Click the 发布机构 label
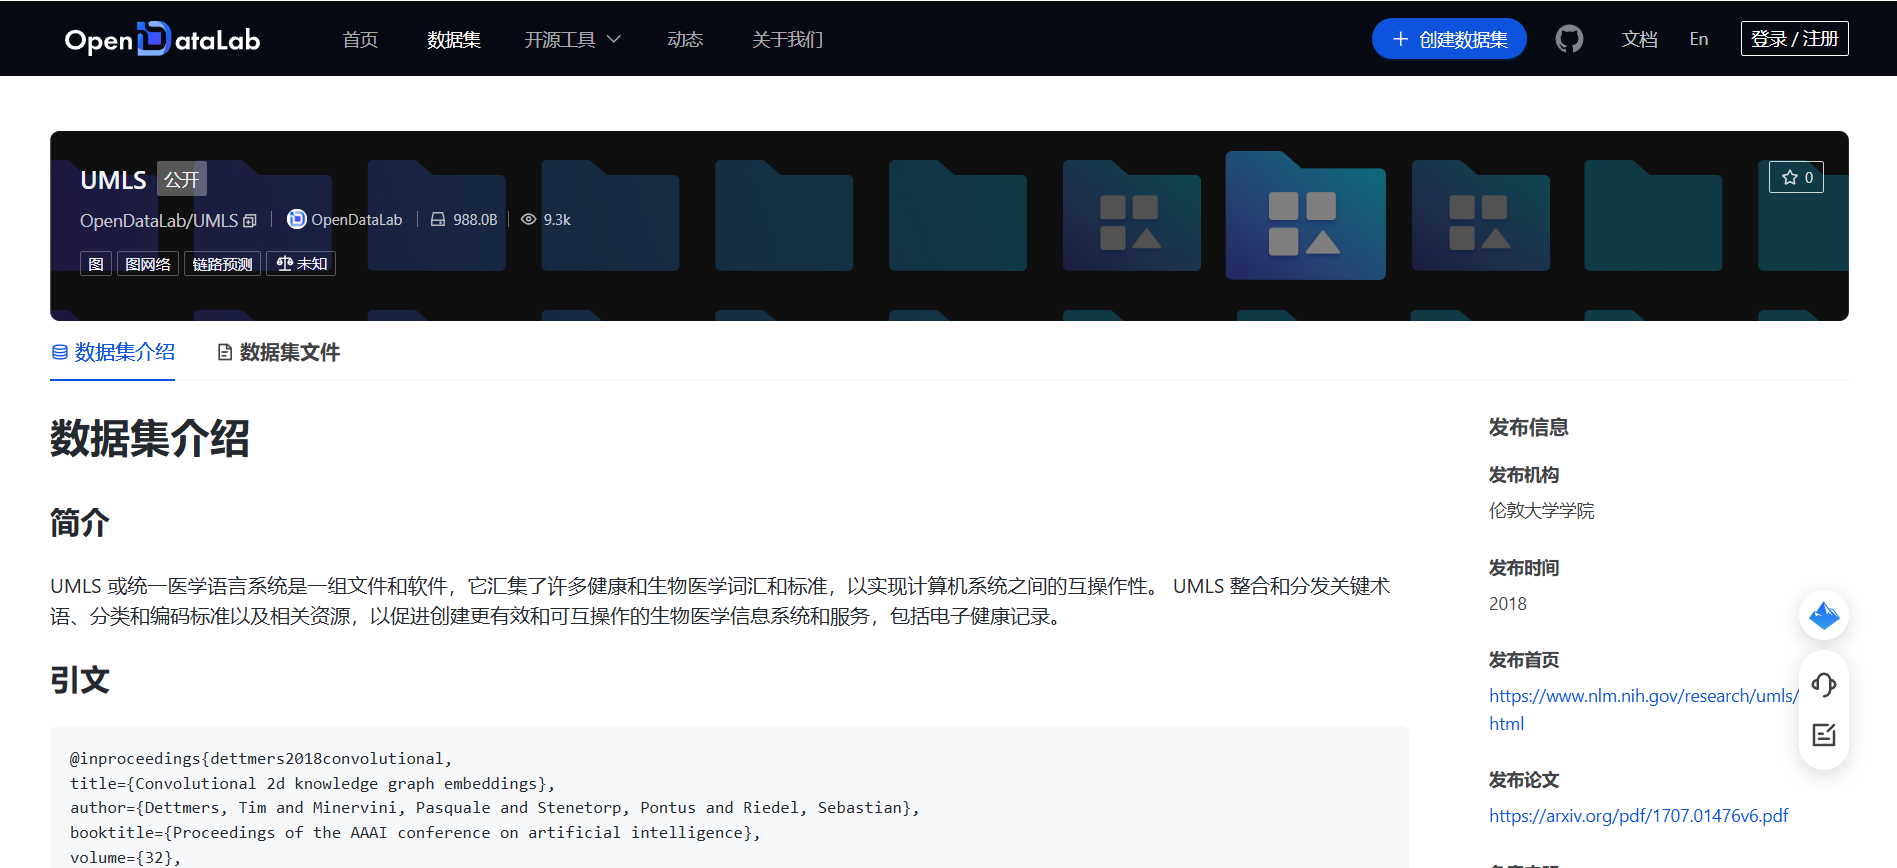The width and height of the screenshot is (1897, 868). (1523, 474)
